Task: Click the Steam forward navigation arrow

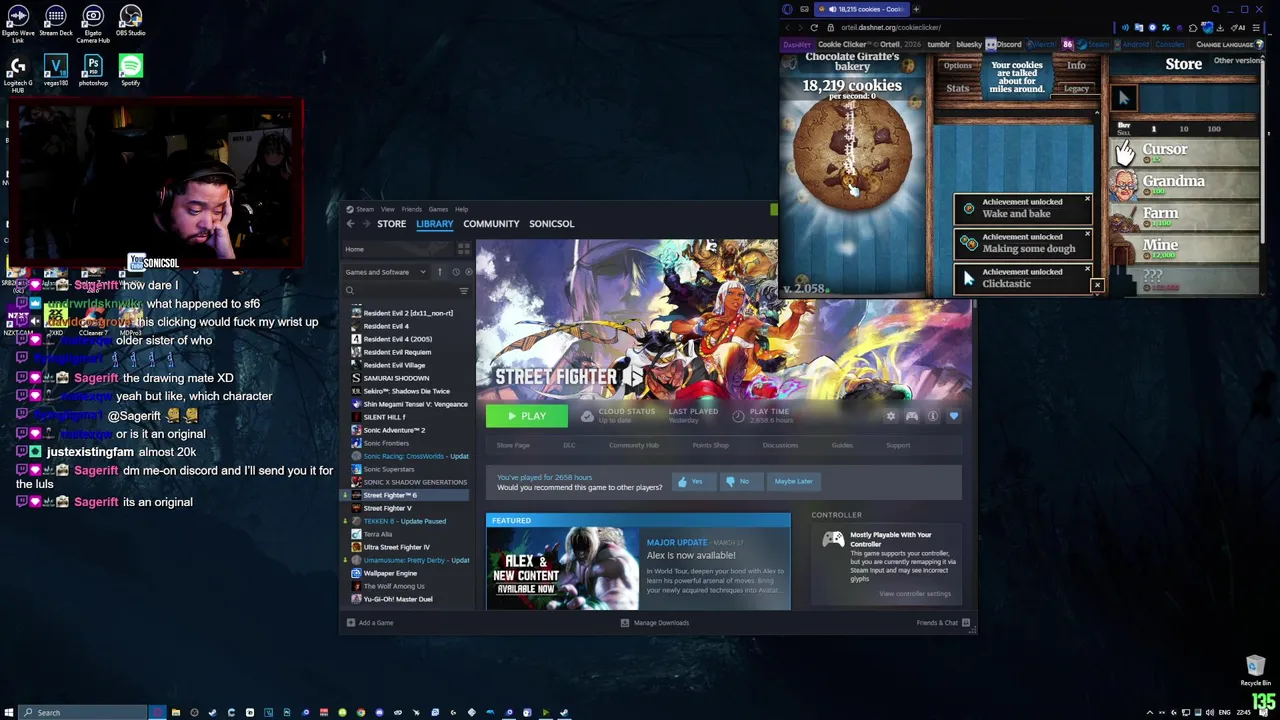Action: [x=365, y=224]
